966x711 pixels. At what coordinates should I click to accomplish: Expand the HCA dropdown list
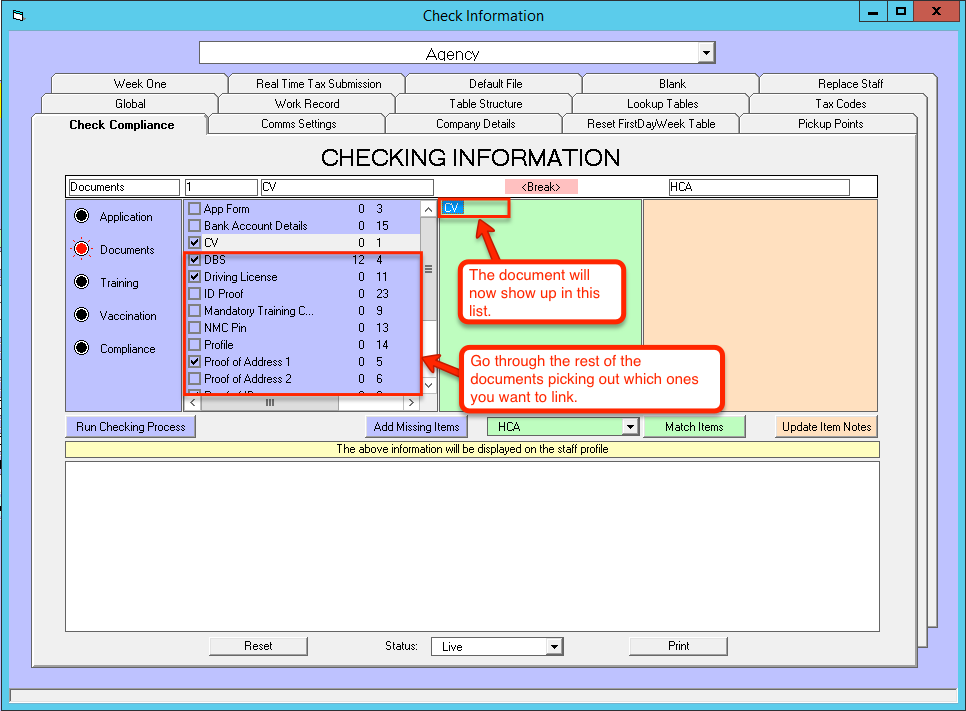(x=629, y=427)
